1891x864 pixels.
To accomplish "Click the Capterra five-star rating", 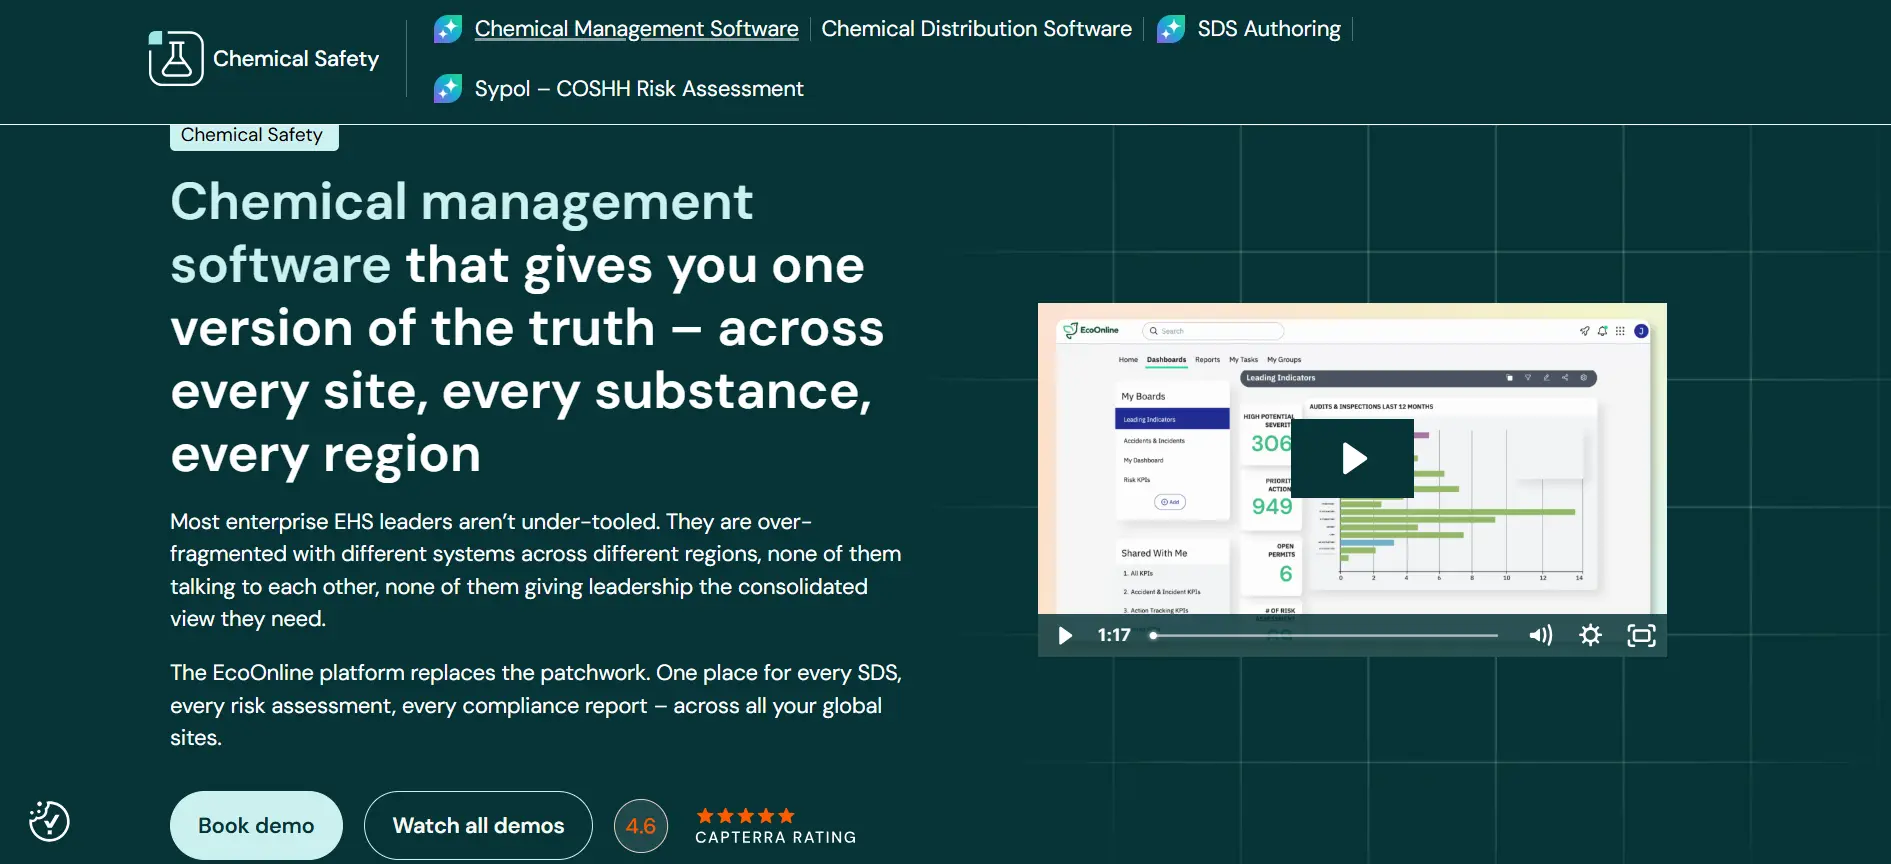I will pos(746,816).
